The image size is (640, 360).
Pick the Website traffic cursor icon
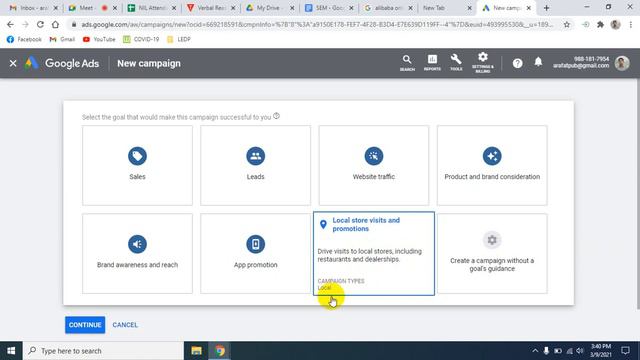click(x=373, y=156)
